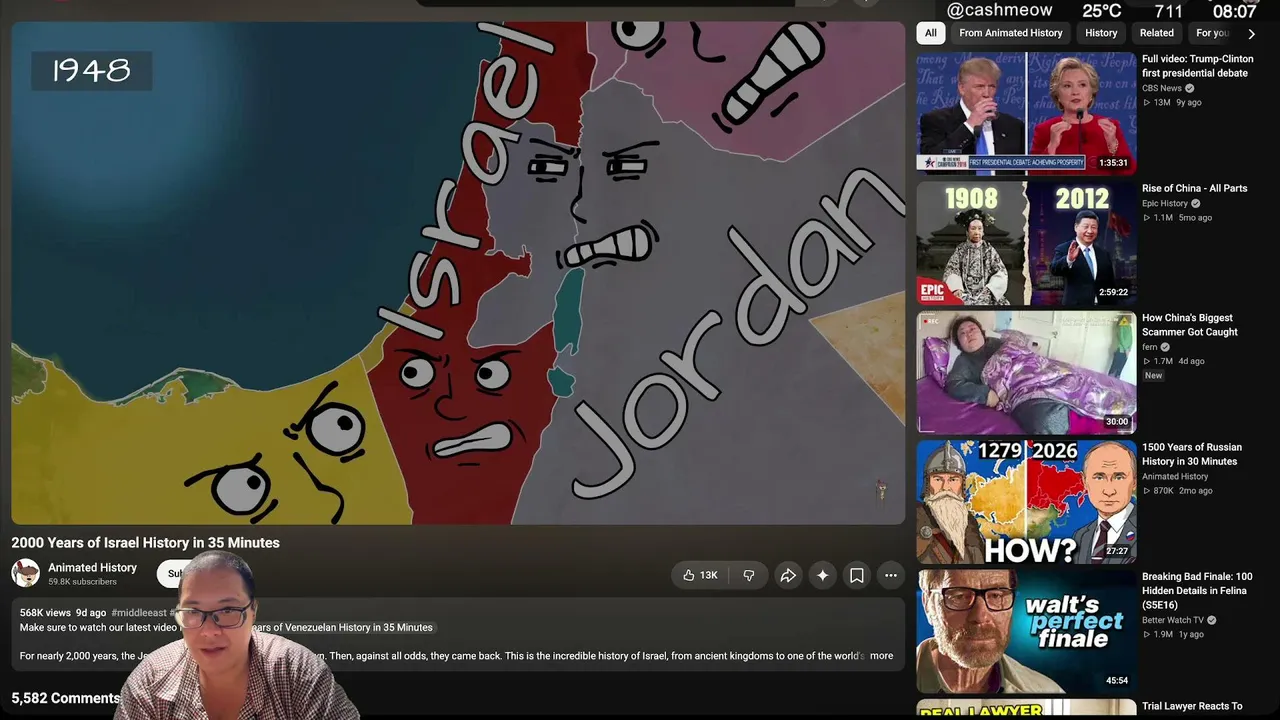Click the main video player showing Israel and Jordan

pyautogui.click(x=458, y=273)
